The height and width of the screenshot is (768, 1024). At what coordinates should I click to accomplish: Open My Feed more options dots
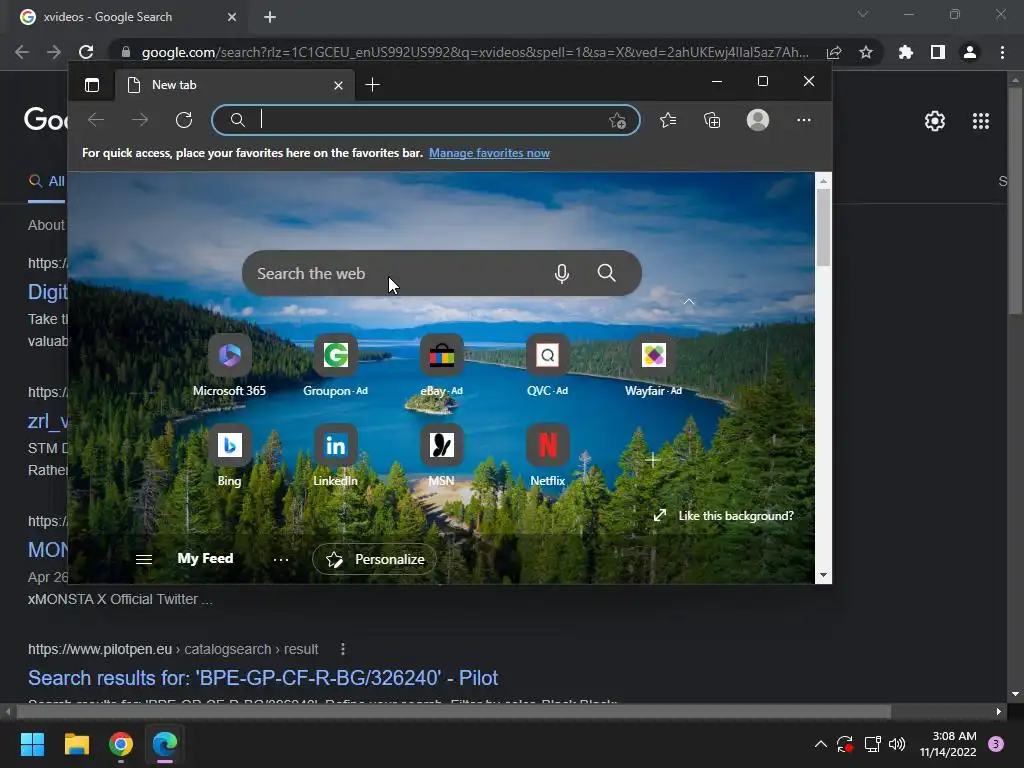coord(281,560)
